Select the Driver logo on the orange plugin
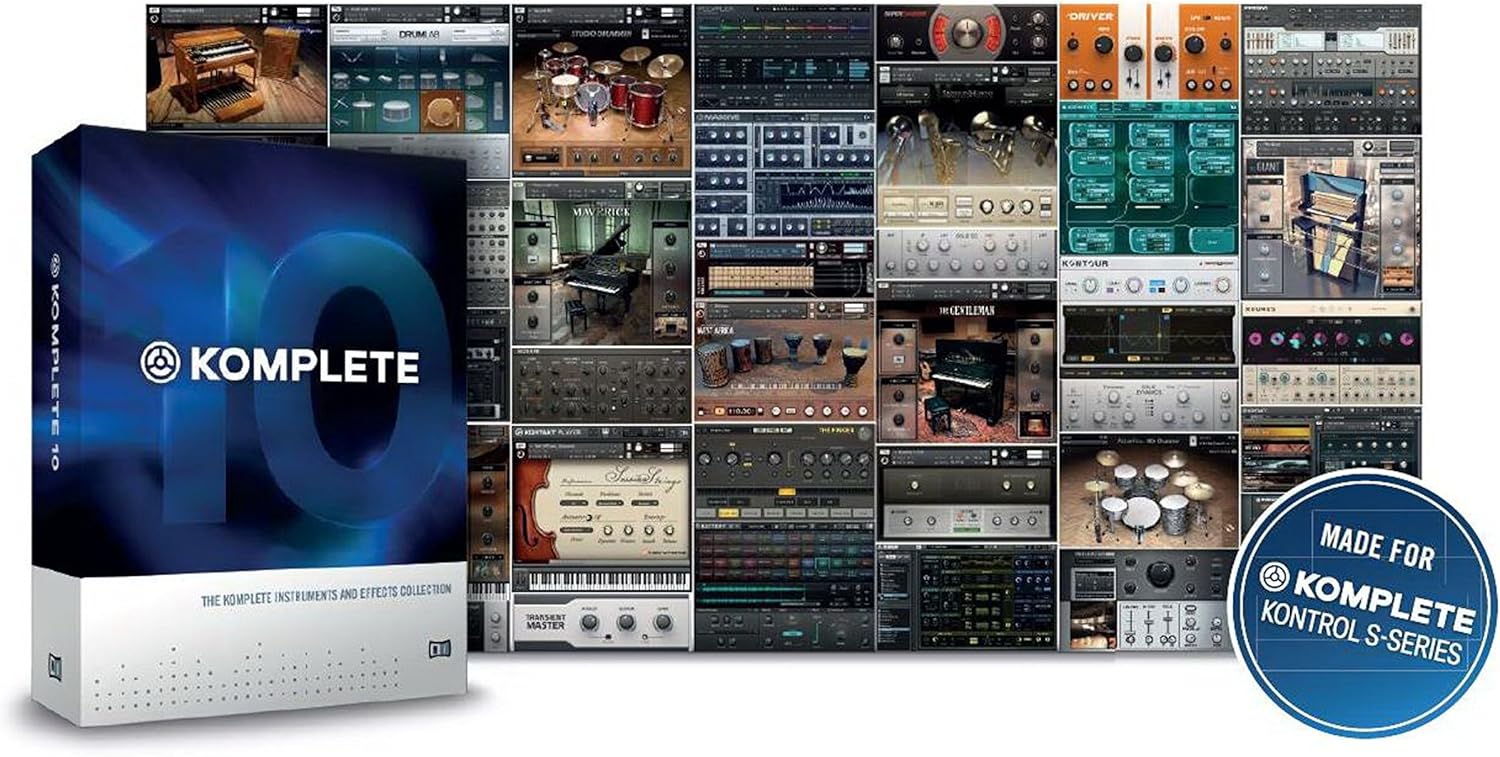Screen dimensions: 1500x757 pos(1090,16)
